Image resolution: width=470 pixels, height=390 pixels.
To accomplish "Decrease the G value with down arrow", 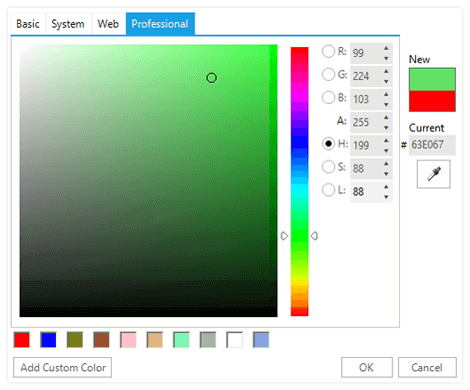I will click(386, 81).
